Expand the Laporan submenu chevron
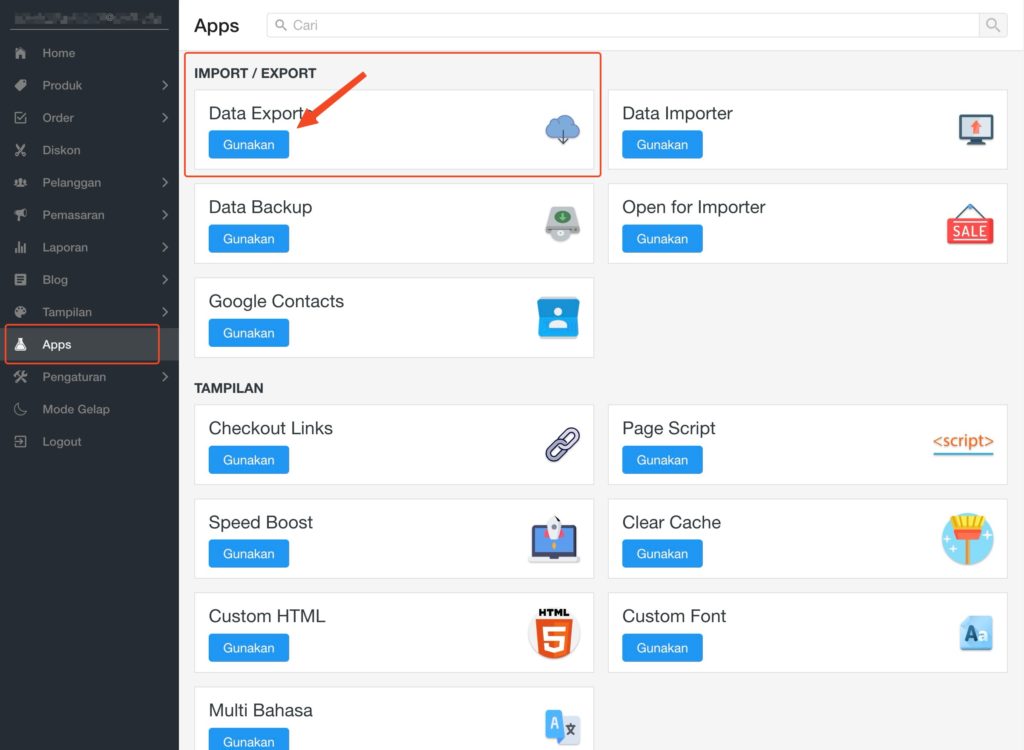Viewport: 1024px width, 750px height. coord(165,247)
